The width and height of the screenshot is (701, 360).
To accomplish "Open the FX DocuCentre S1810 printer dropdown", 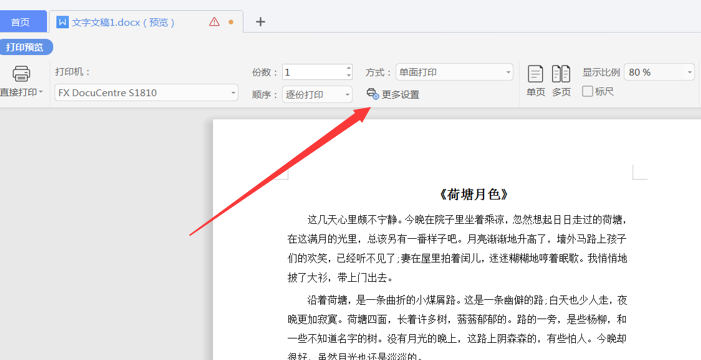I will [146, 93].
